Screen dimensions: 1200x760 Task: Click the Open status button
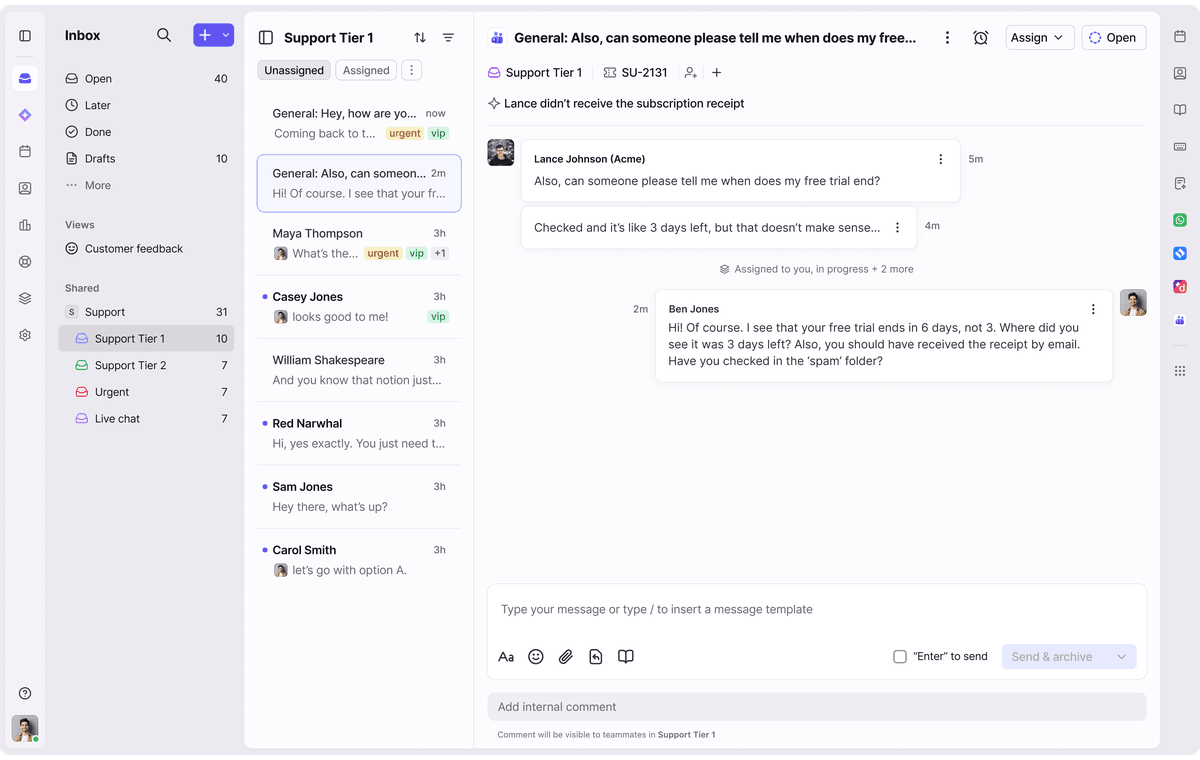(x=1114, y=38)
